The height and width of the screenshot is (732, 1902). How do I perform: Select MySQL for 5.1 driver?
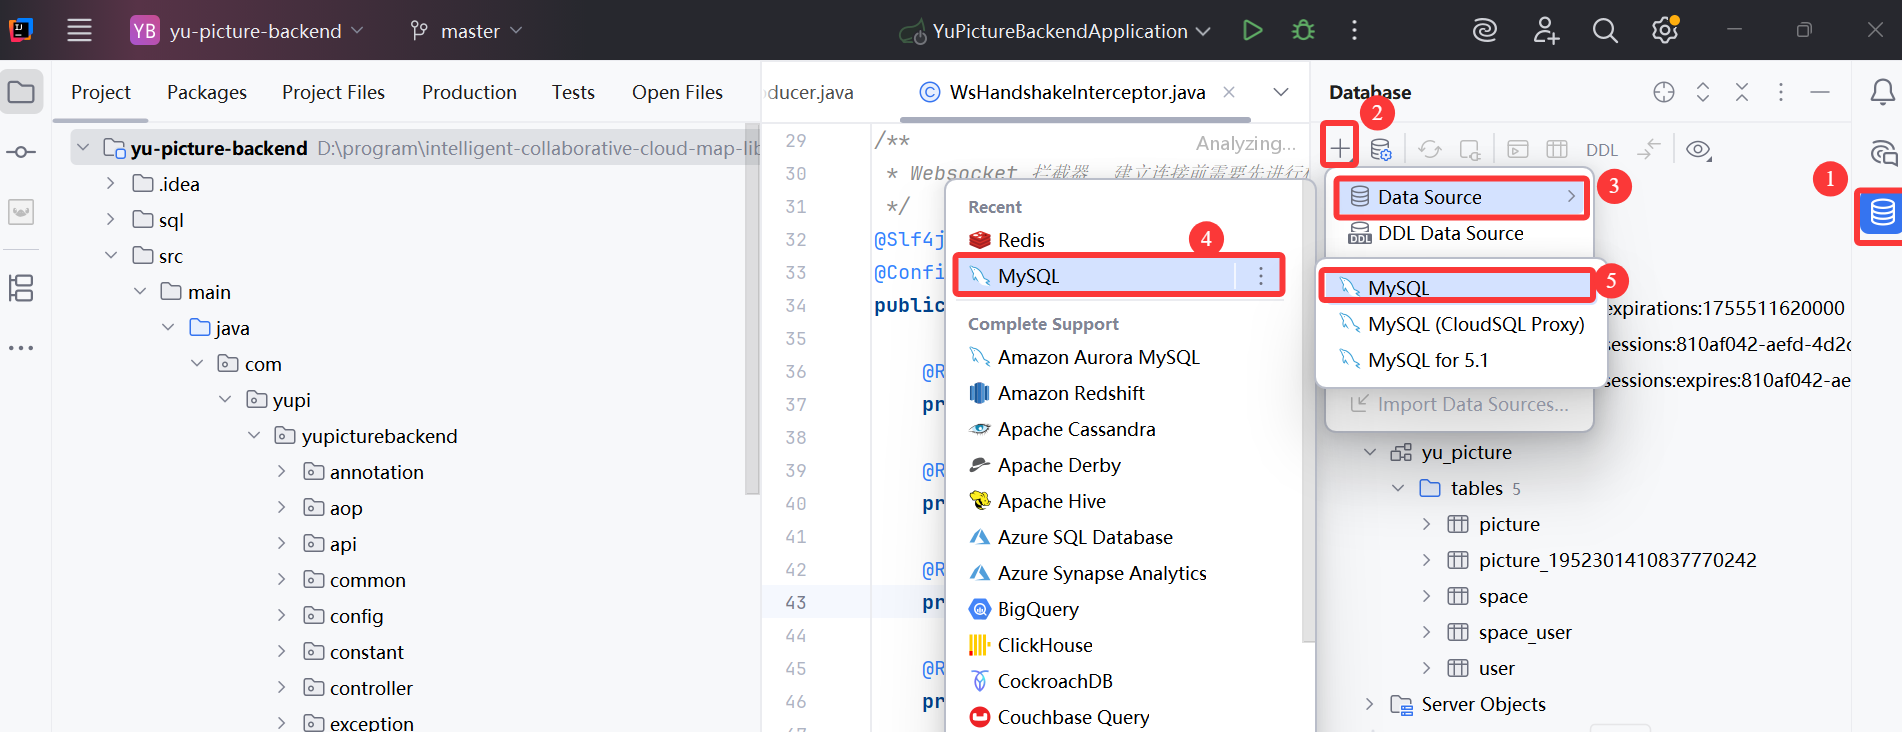pos(1427,360)
